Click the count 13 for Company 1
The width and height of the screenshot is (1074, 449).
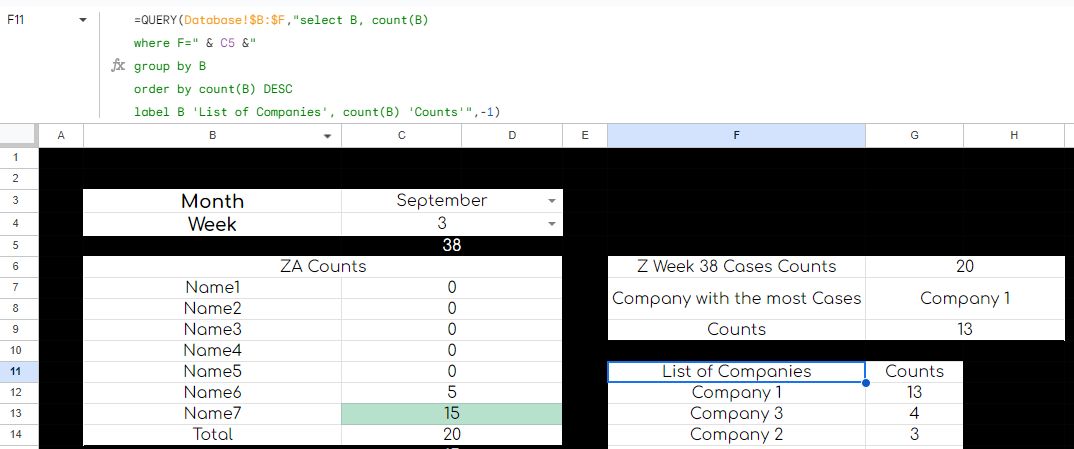914,392
